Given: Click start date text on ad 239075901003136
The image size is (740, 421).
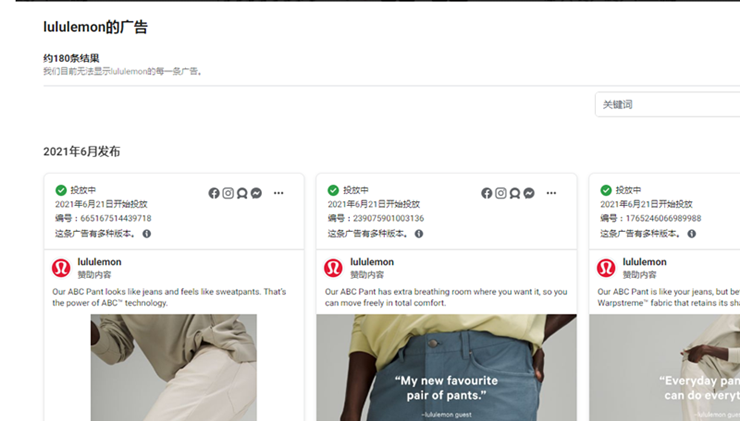Looking at the screenshot, I should point(374,204).
